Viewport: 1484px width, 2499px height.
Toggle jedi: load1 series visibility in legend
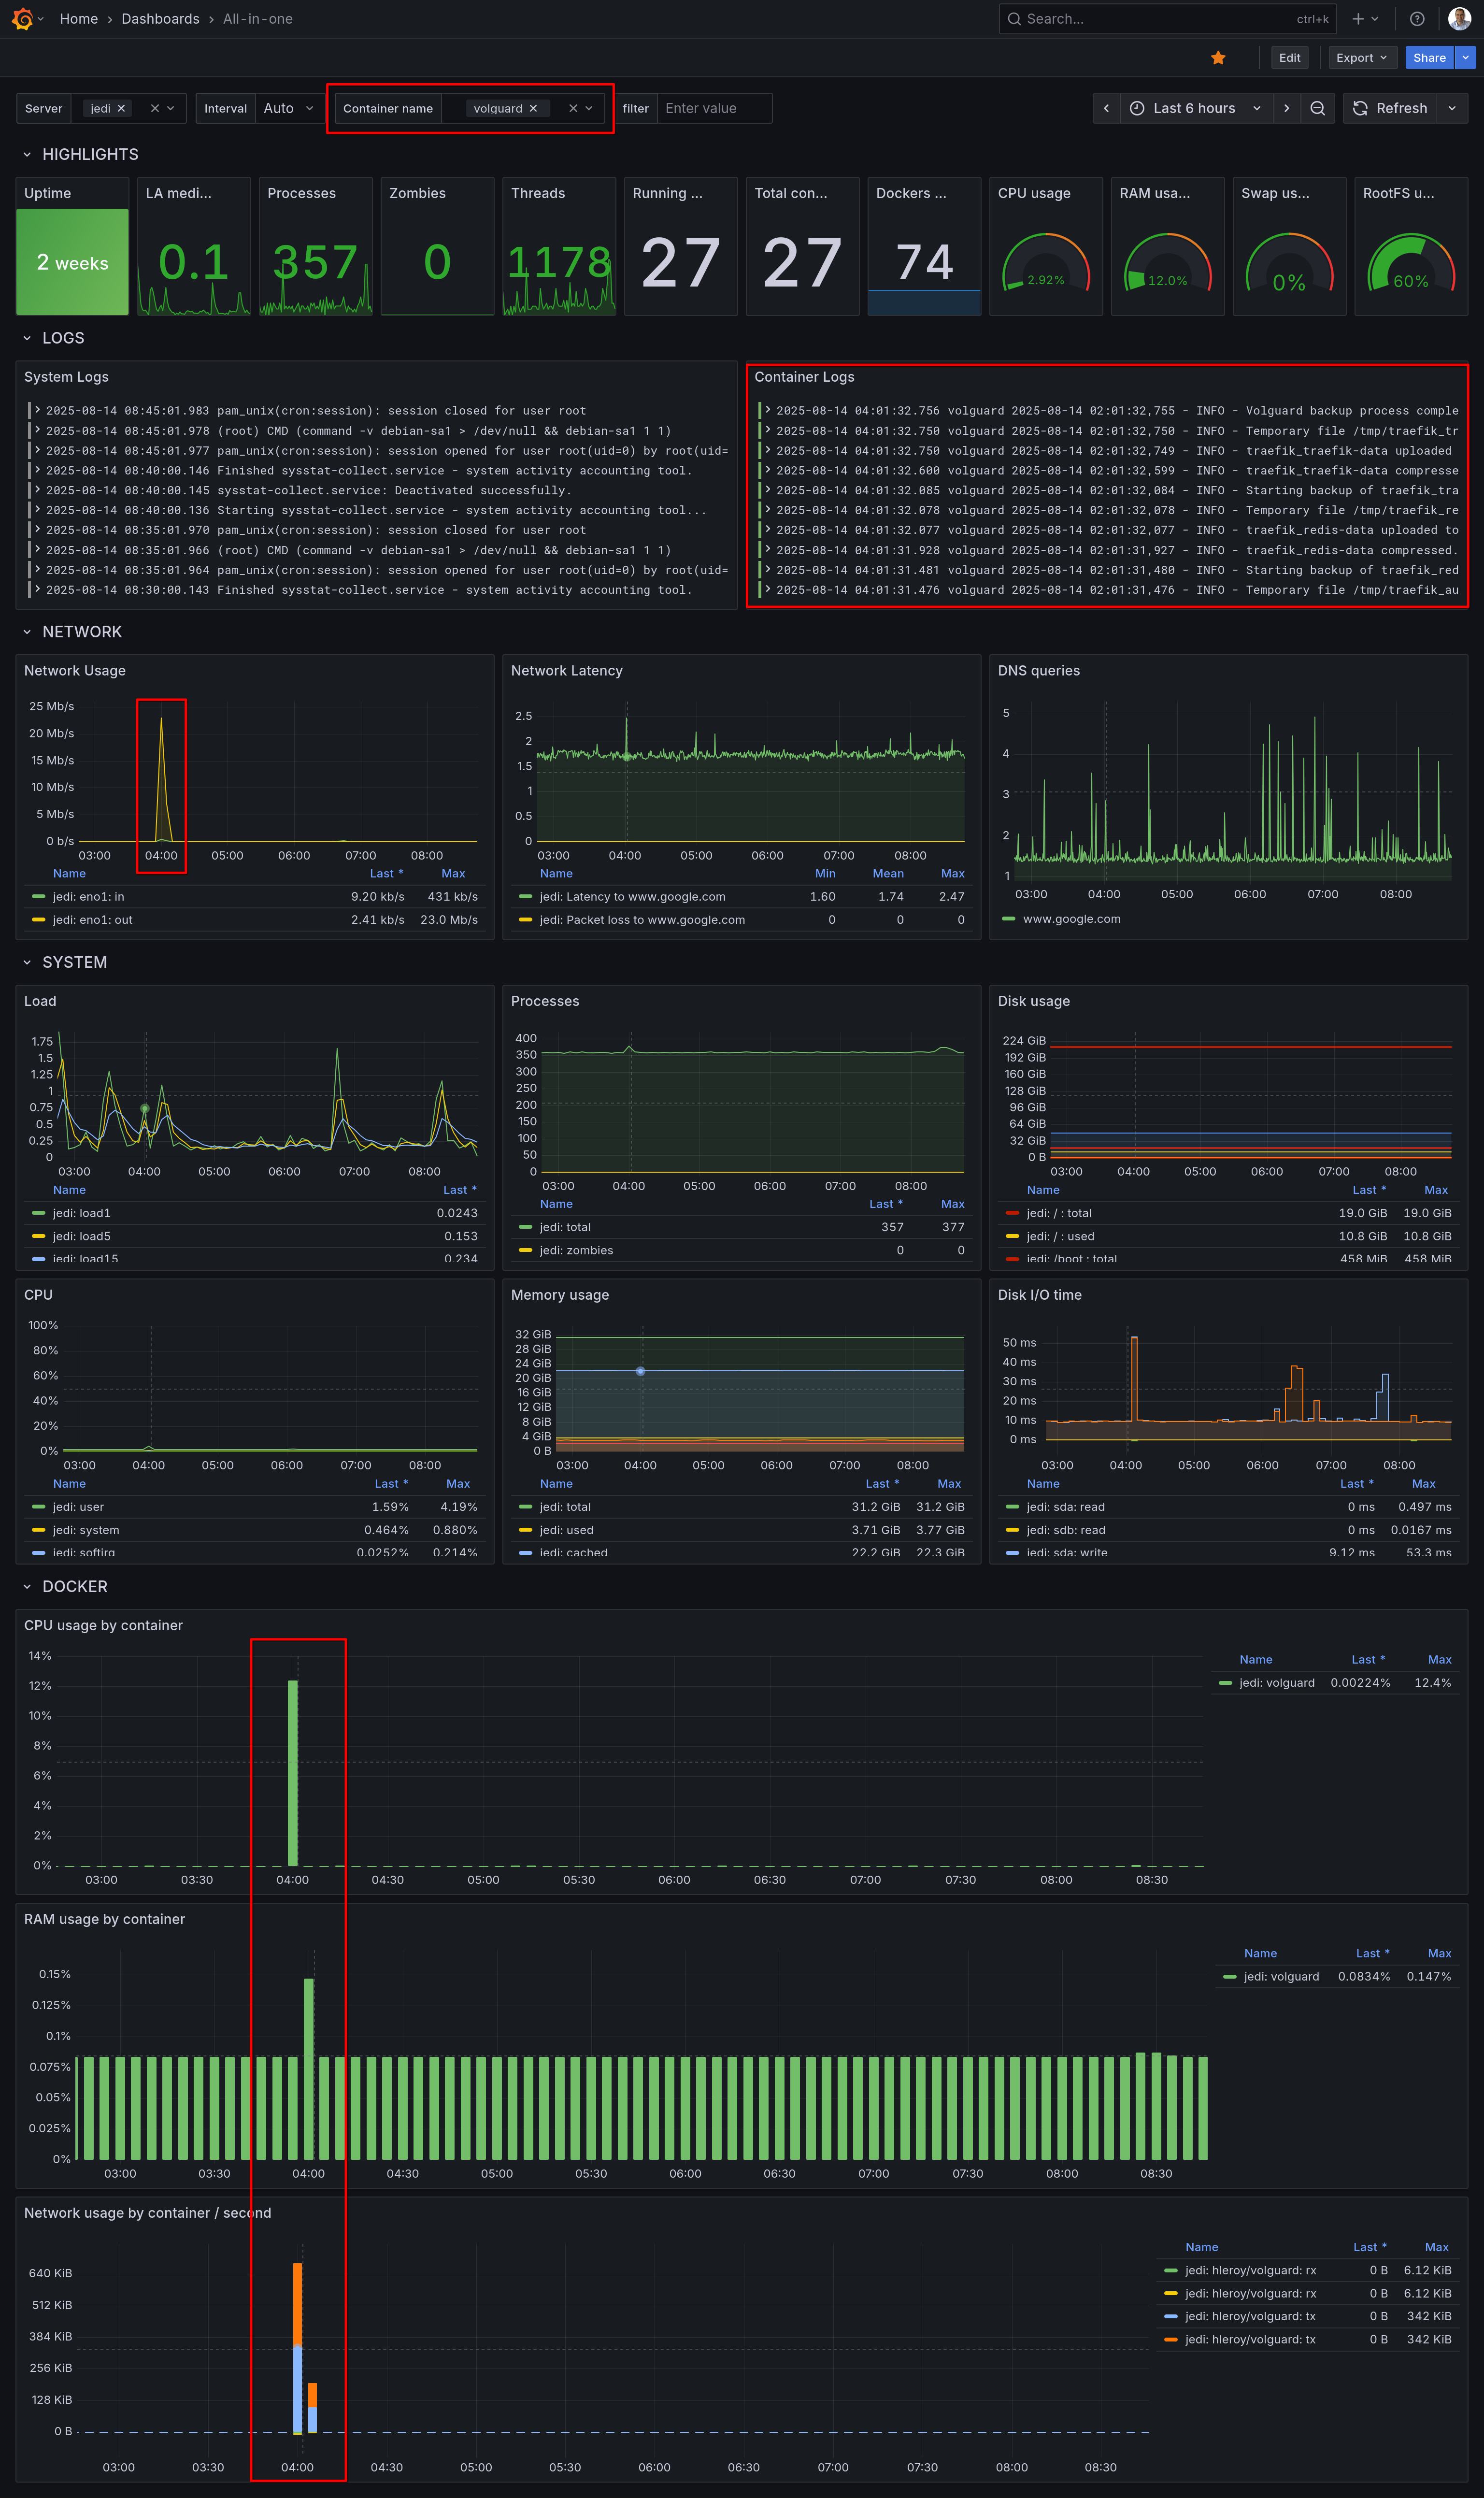point(82,1213)
